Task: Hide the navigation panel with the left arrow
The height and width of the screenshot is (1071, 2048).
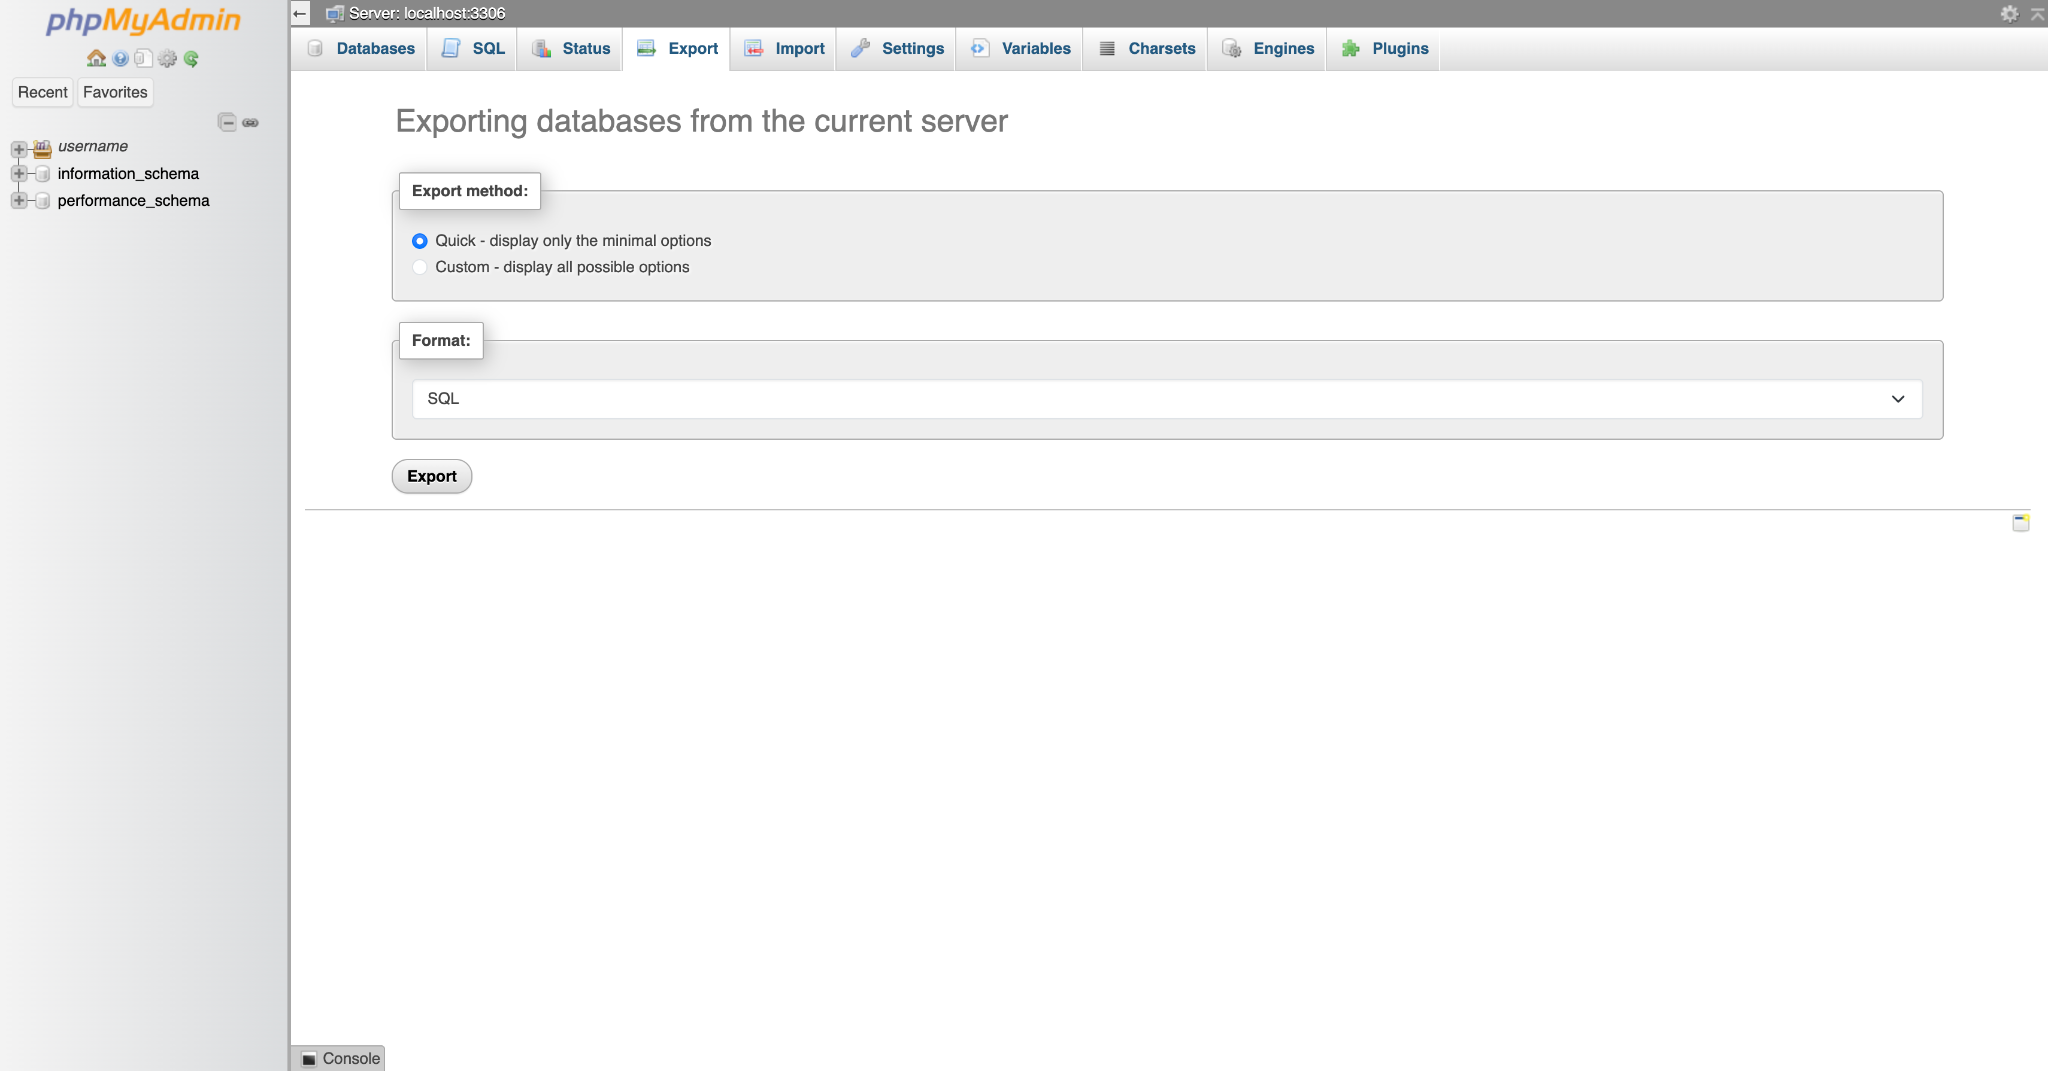Action: pyautogui.click(x=300, y=13)
